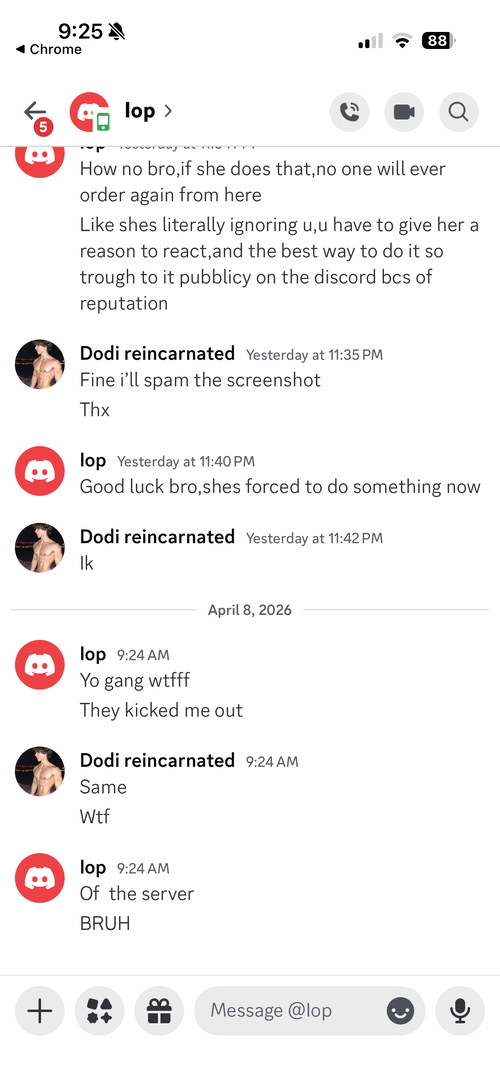The width and height of the screenshot is (500, 1088).
Task: Tap lop's avatar beside "Yo gang wtfff"
Action: tap(40, 665)
